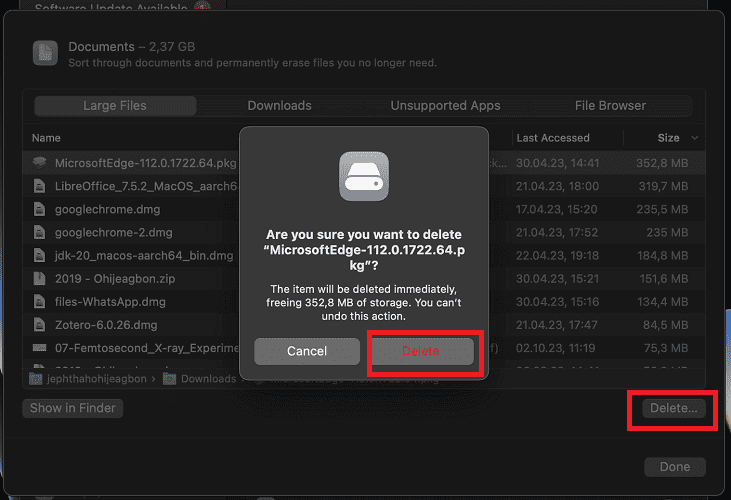Click the files-WhatsApp.dmg file icon
The width and height of the screenshot is (731, 500).
click(40, 302)
